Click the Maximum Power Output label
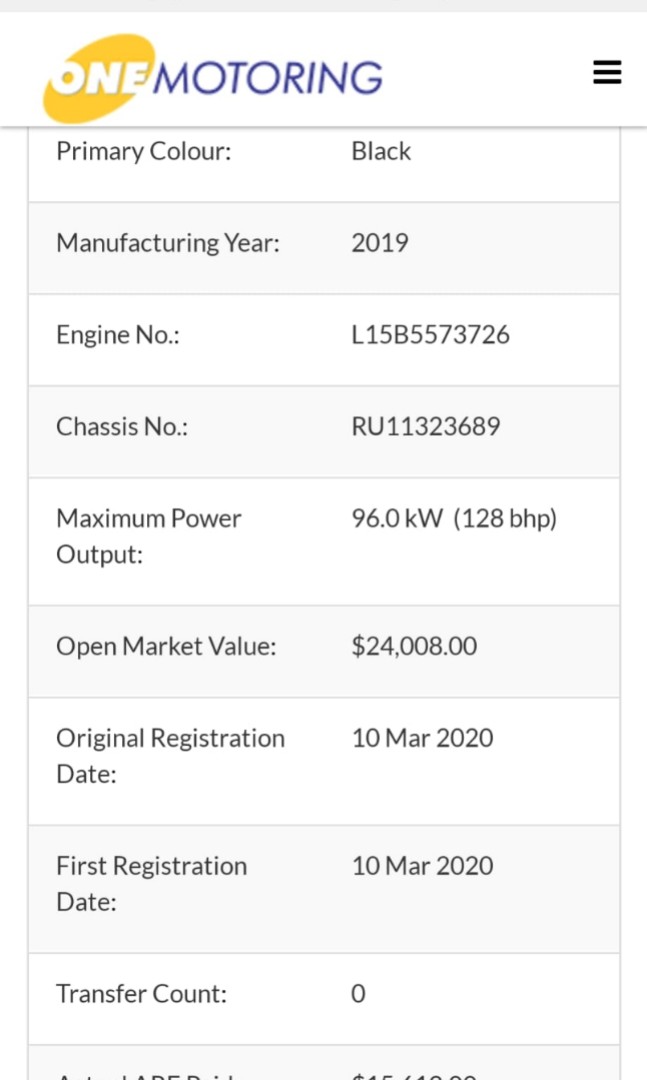The height and width of the screenshot is (1080, 647). click(149, 536)
